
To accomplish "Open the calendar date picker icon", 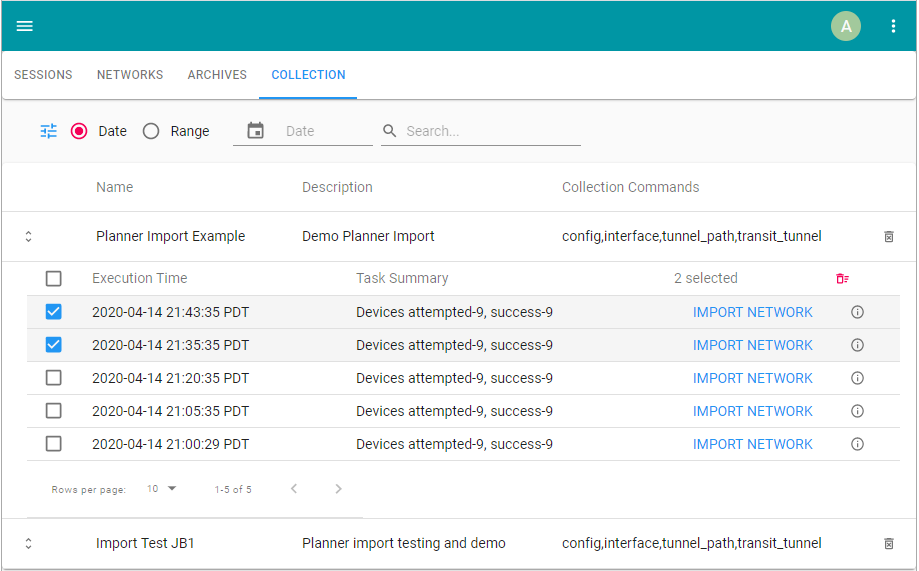I will [255, 131].
